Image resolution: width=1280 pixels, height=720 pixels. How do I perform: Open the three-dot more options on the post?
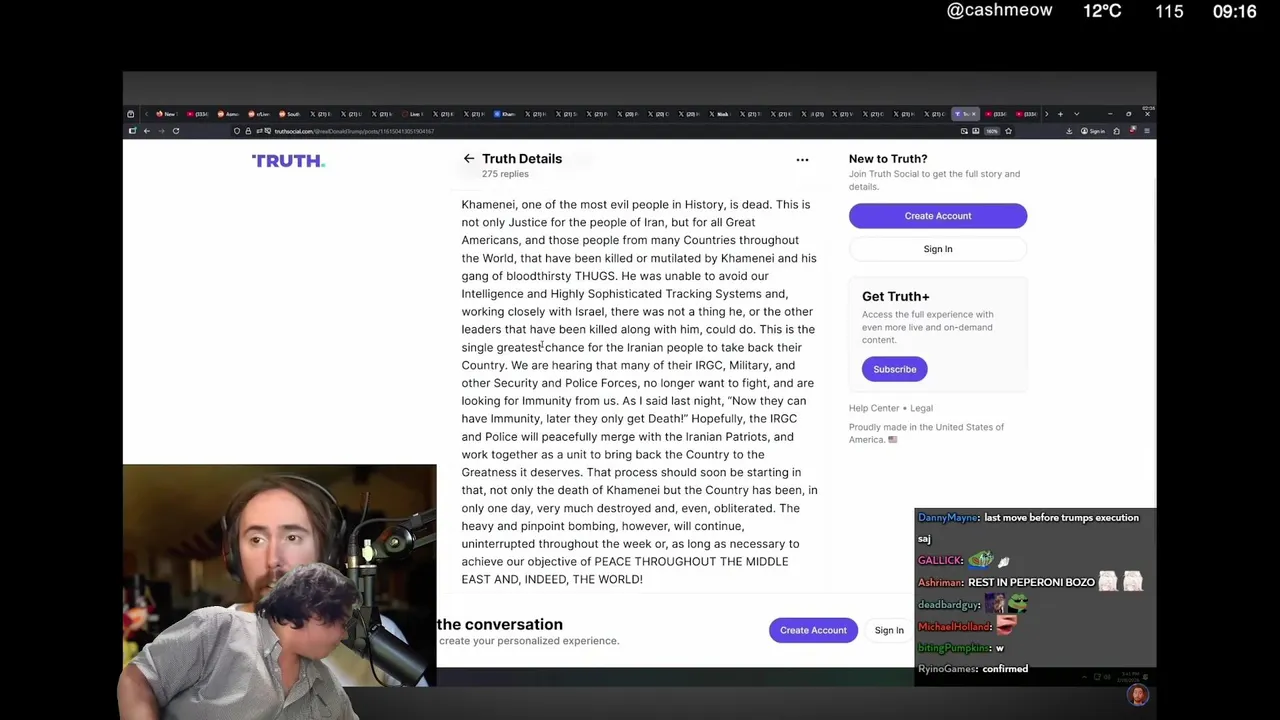tap(802, 159)
